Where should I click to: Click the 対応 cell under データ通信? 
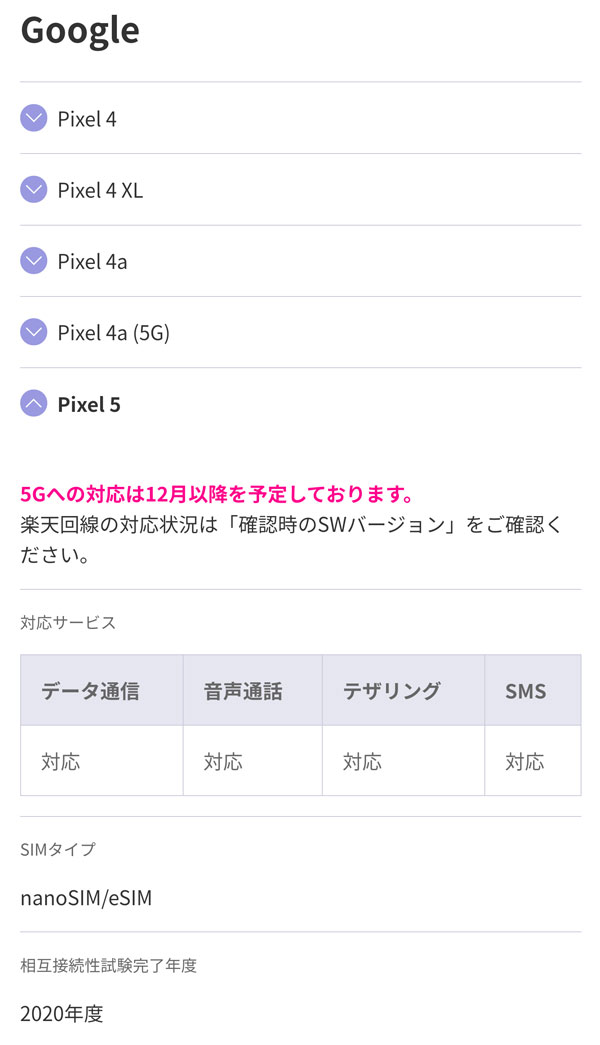pyautogui.click(x=61, y=762)
